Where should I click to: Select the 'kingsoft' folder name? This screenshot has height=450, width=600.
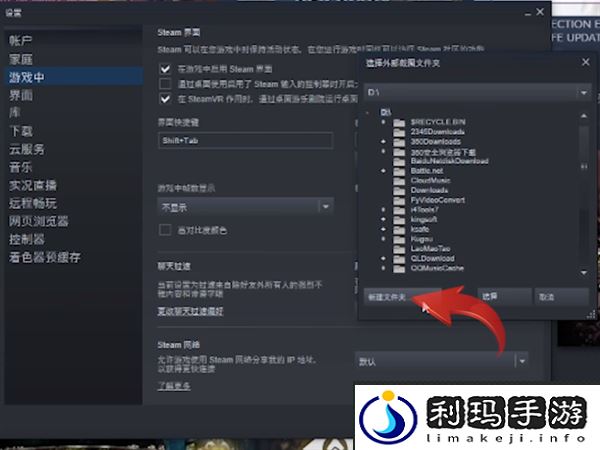[424, 220]
